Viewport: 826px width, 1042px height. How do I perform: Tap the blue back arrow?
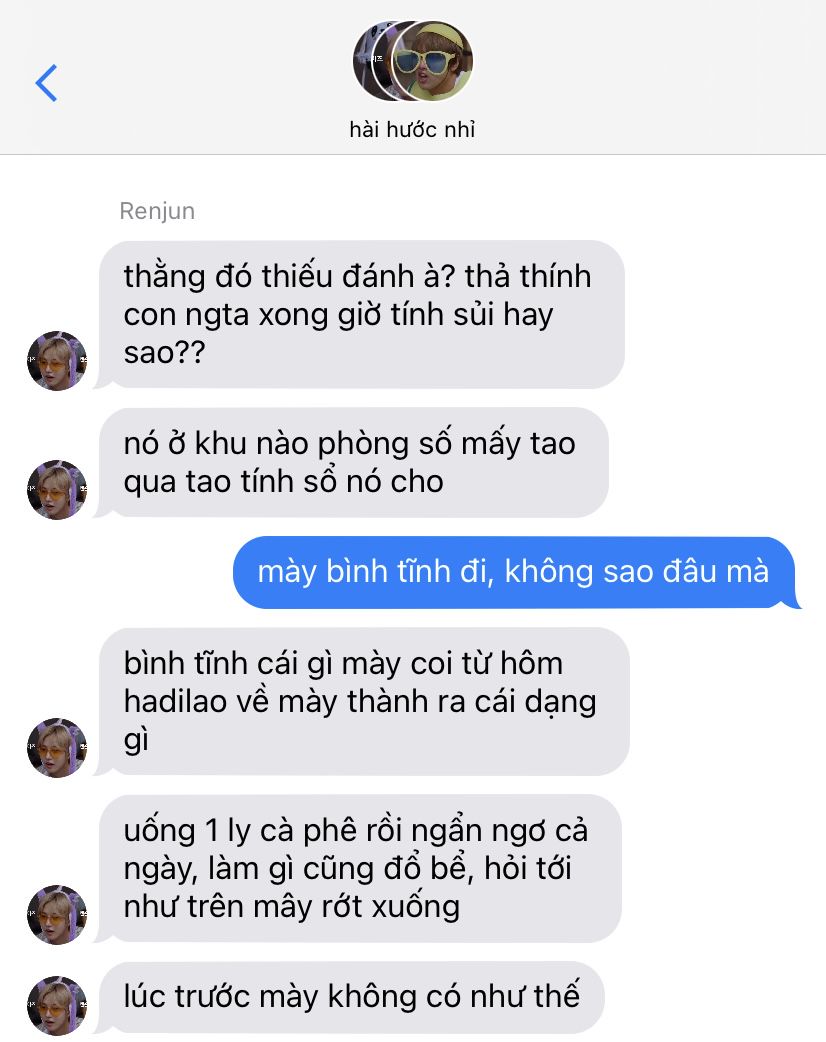click(x=47, y=83)
